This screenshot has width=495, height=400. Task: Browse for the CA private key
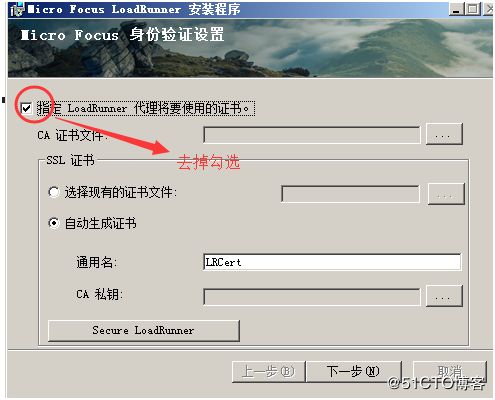click(x=444, y=296)
